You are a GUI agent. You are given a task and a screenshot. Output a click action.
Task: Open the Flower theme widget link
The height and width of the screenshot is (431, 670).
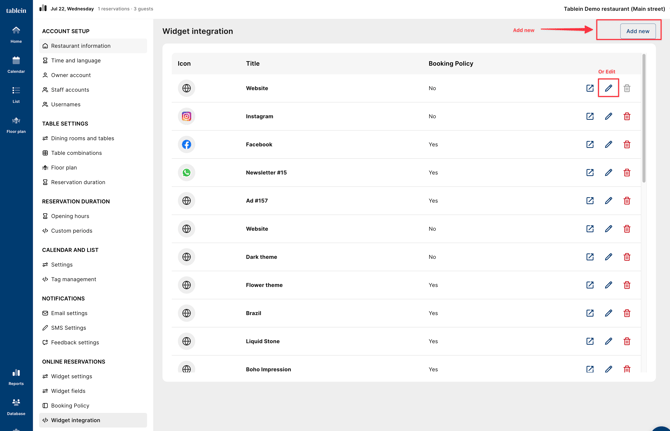[x=590, y=285]
